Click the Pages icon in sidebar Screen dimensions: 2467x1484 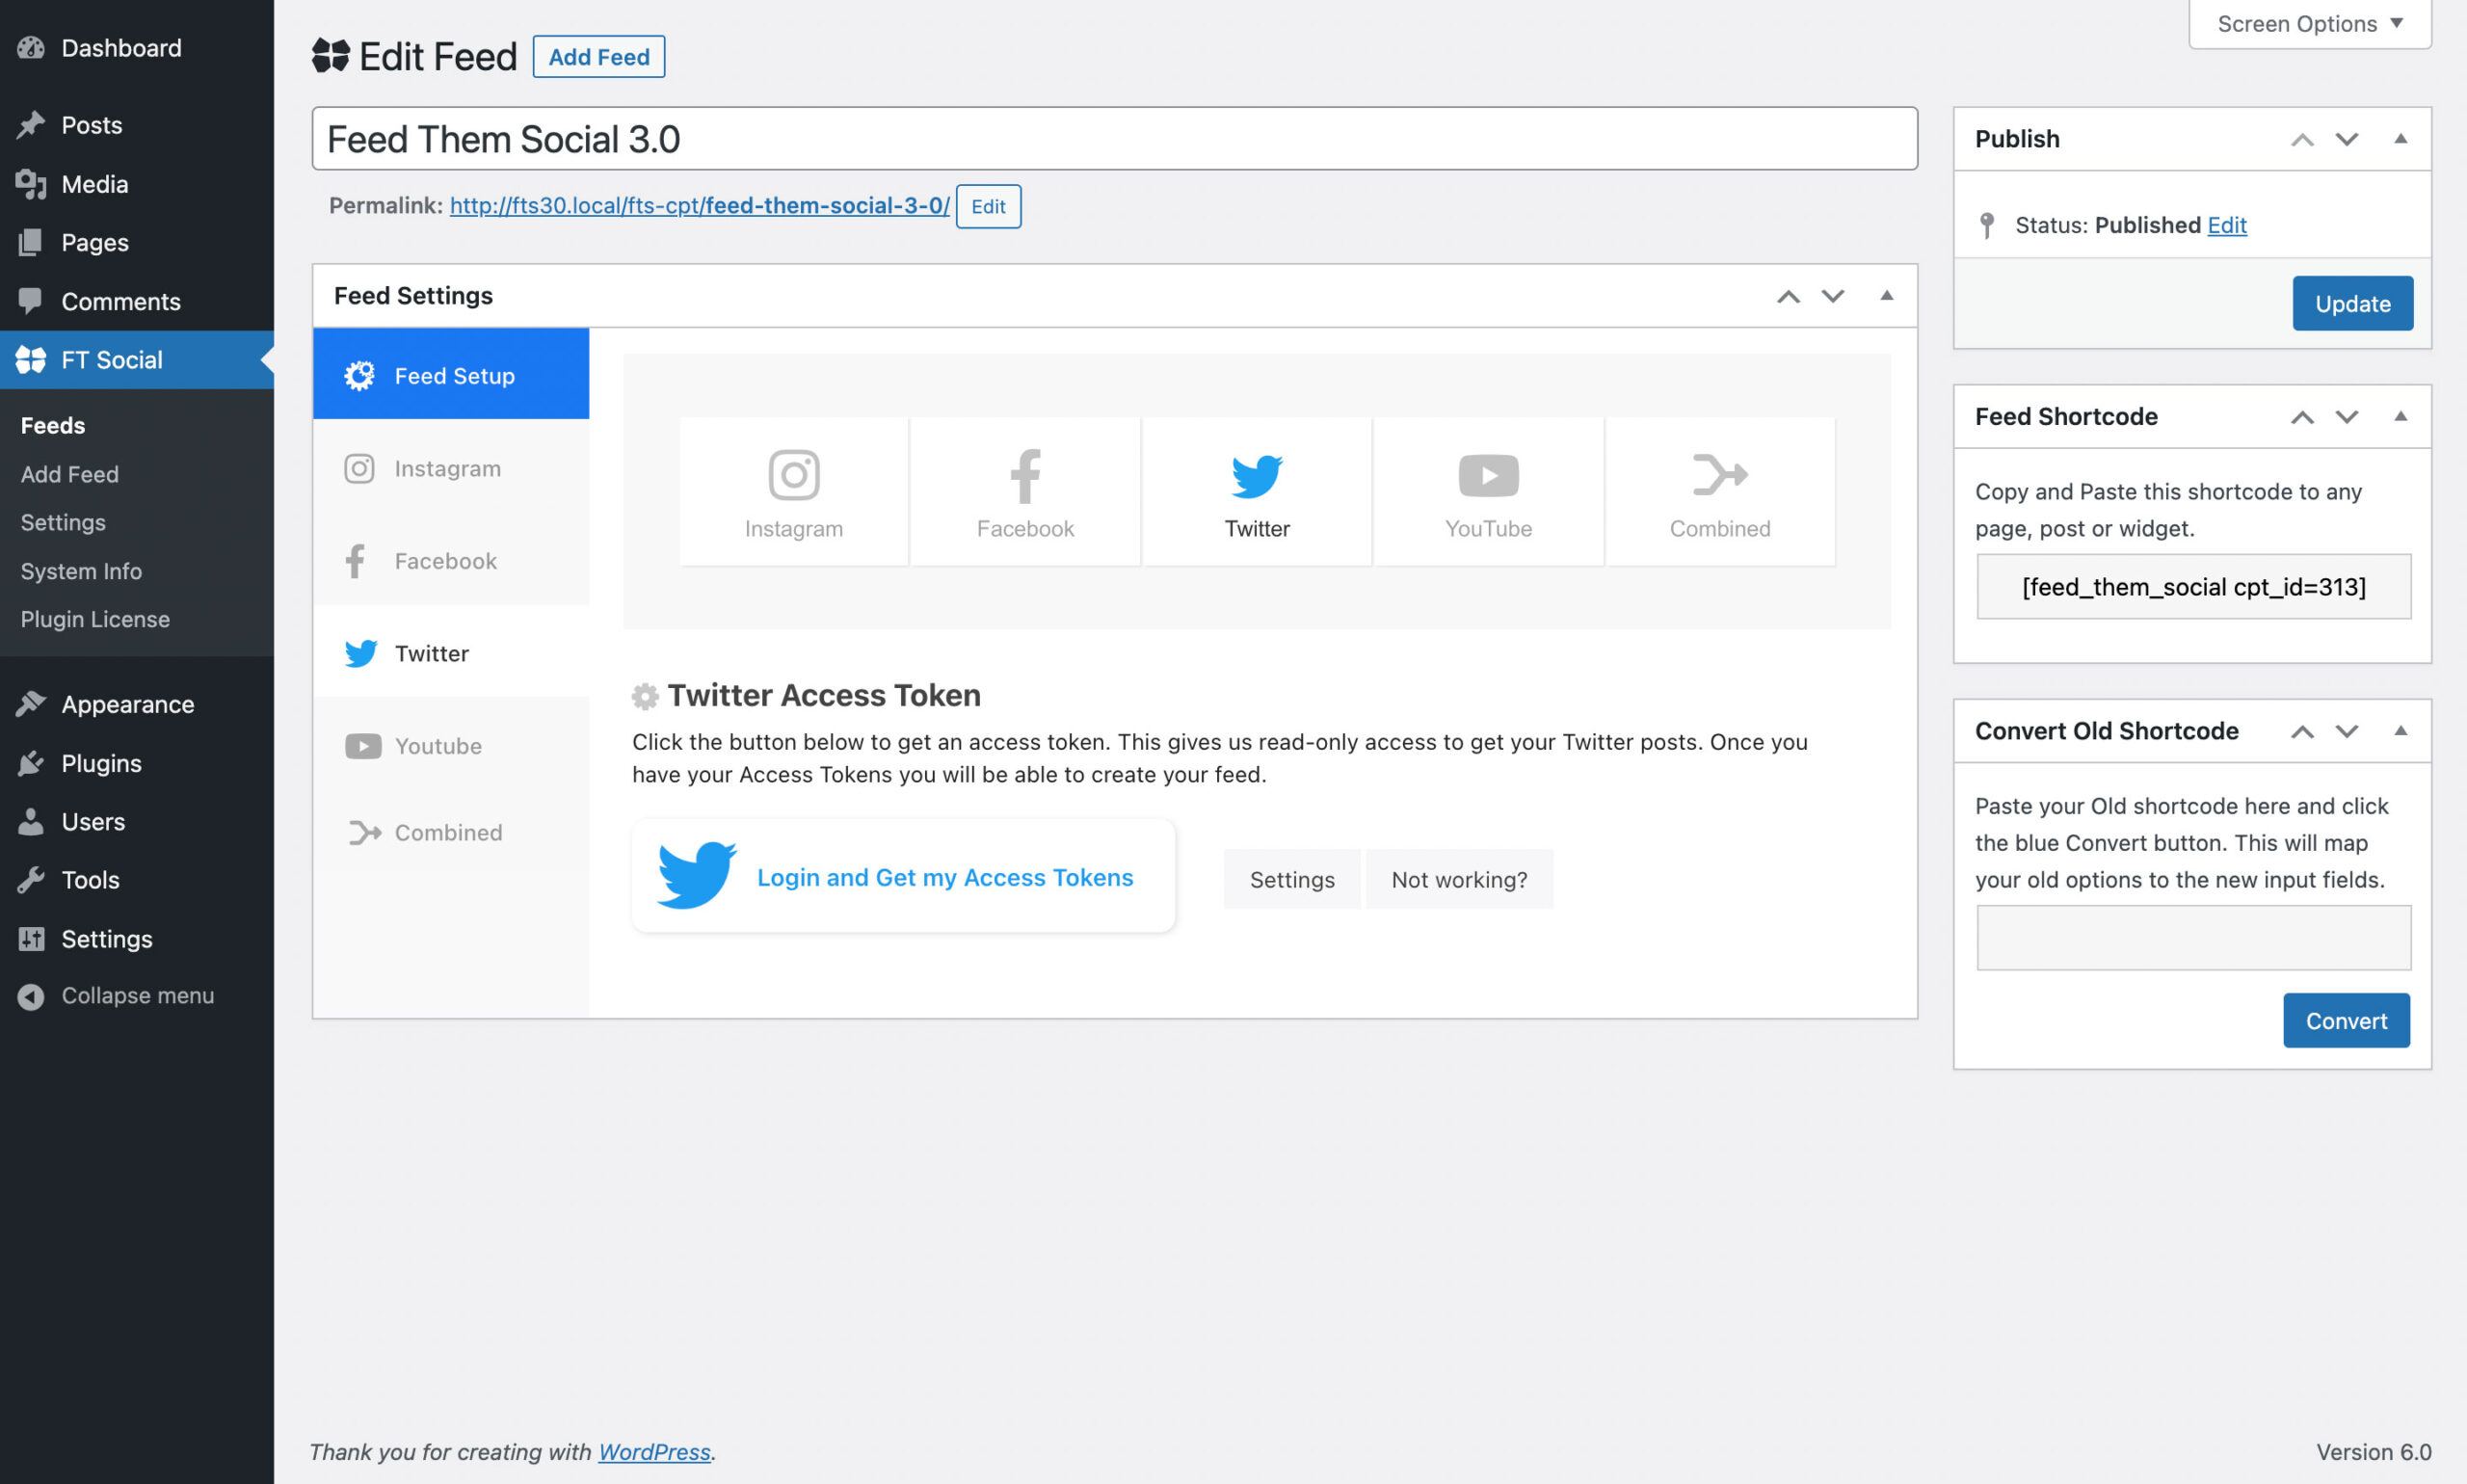(x=31, y=241)
